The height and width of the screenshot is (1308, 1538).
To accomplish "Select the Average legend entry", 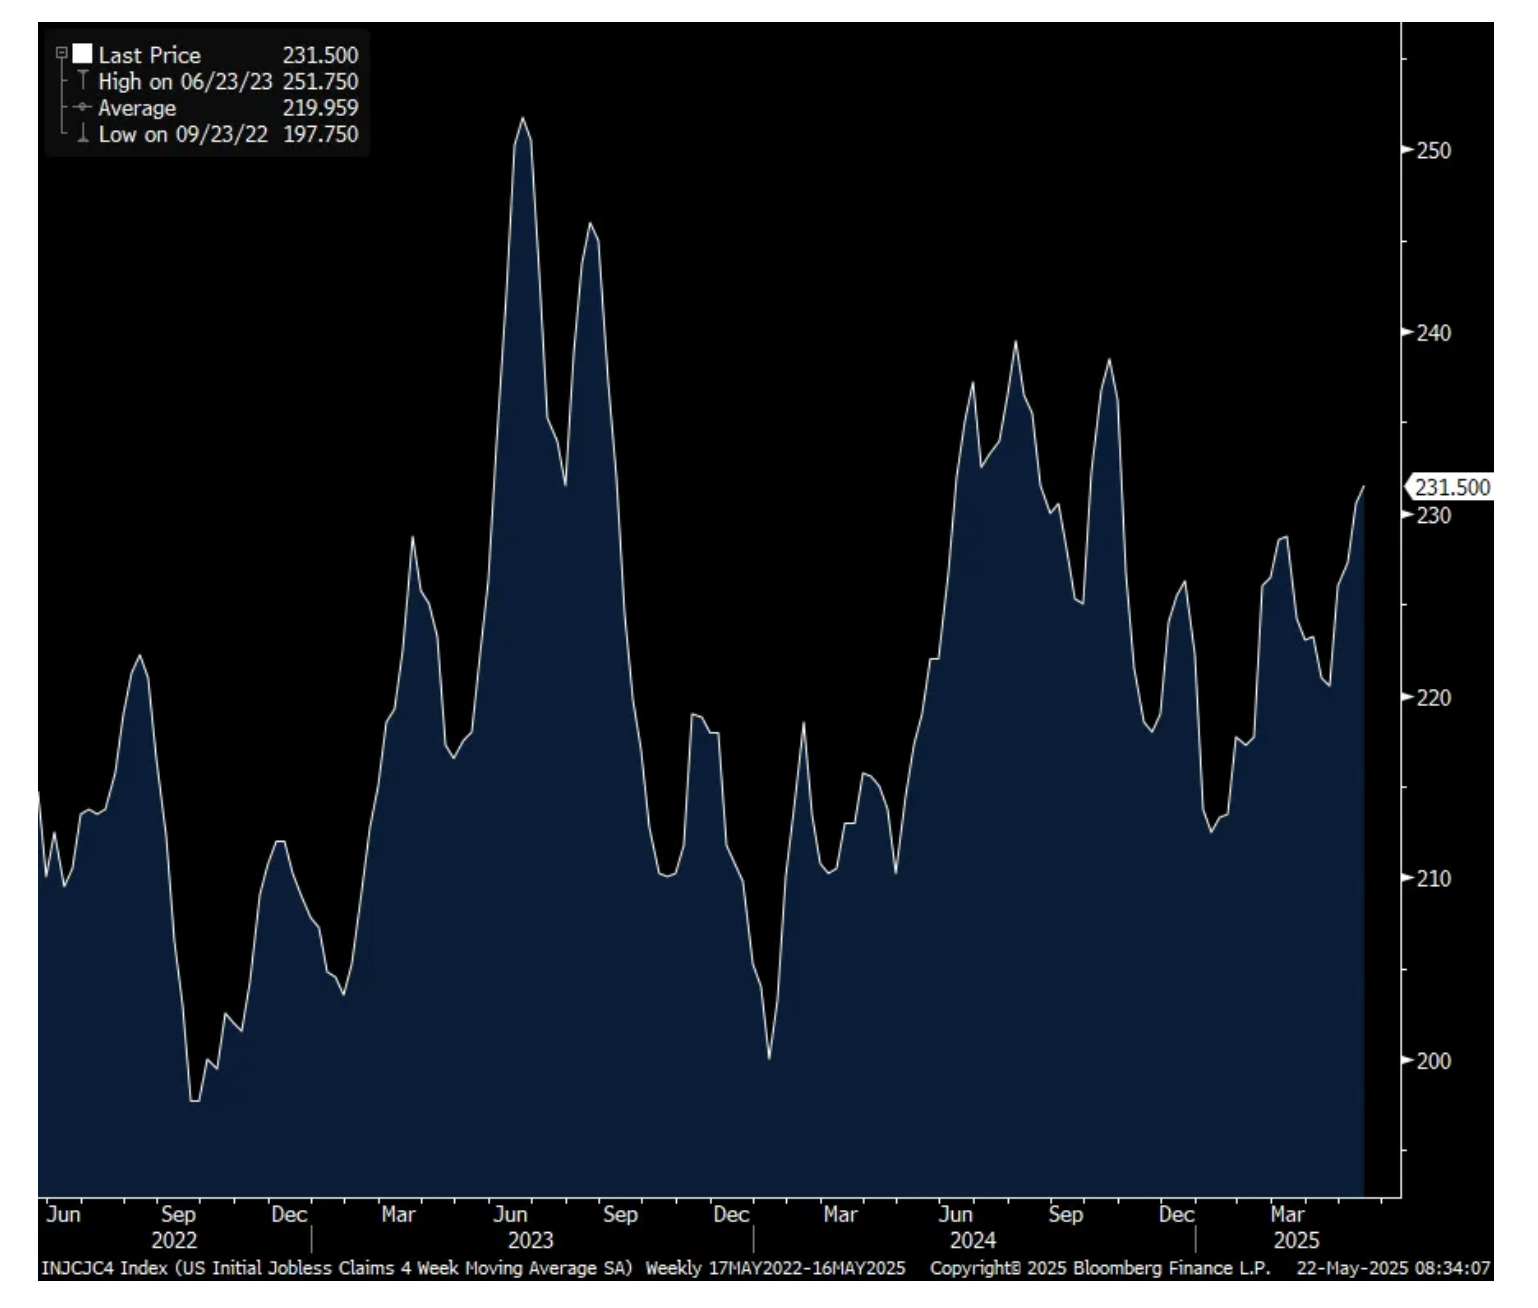I will tap(137, 108).
